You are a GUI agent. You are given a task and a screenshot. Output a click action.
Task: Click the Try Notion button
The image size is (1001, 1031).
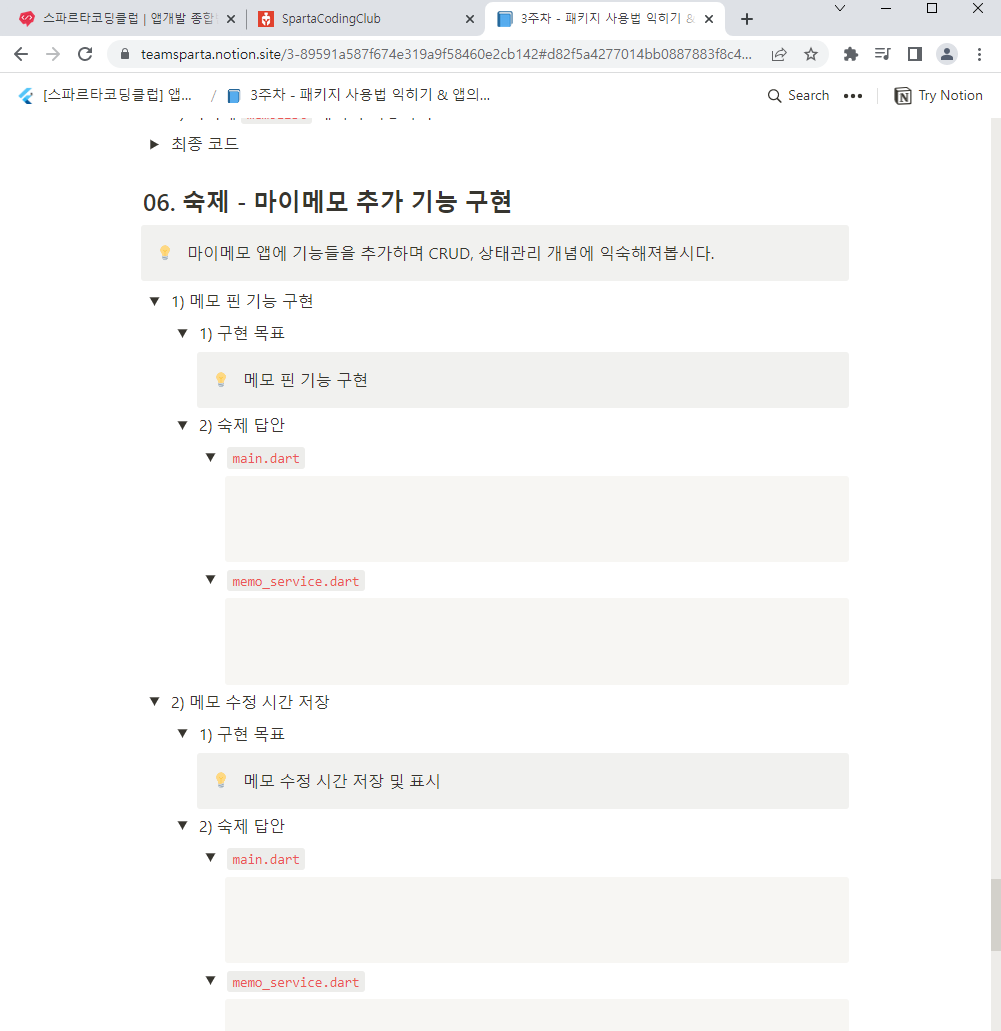939,96
